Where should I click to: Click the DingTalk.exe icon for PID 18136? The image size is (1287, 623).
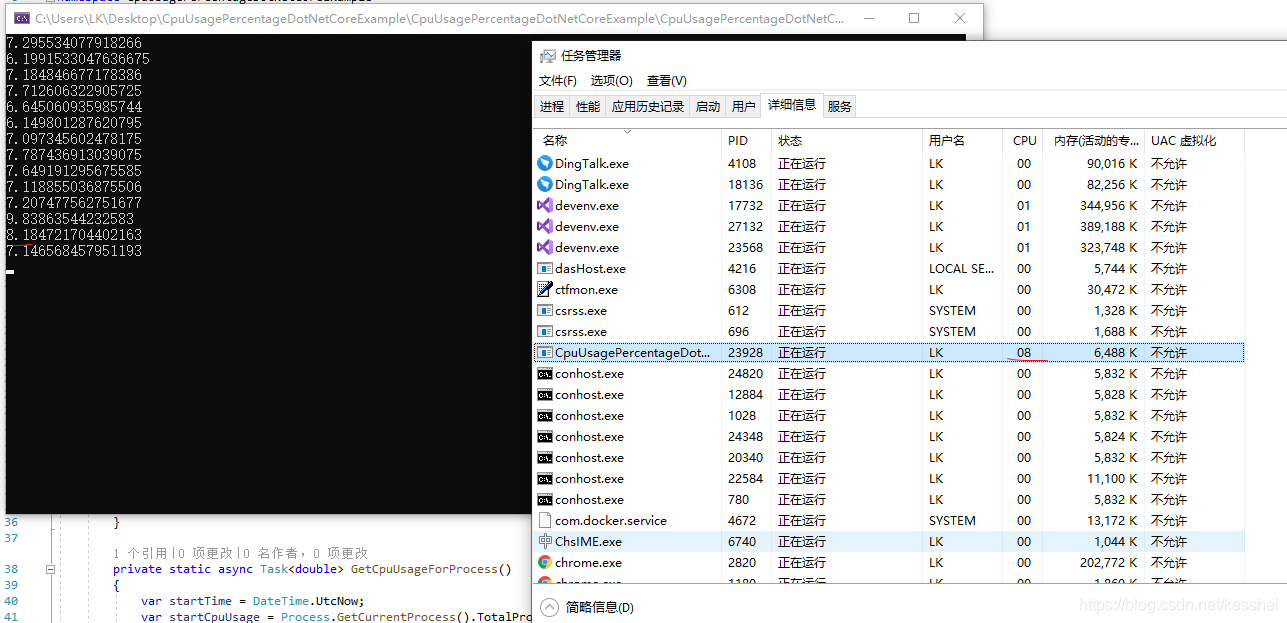545,184
